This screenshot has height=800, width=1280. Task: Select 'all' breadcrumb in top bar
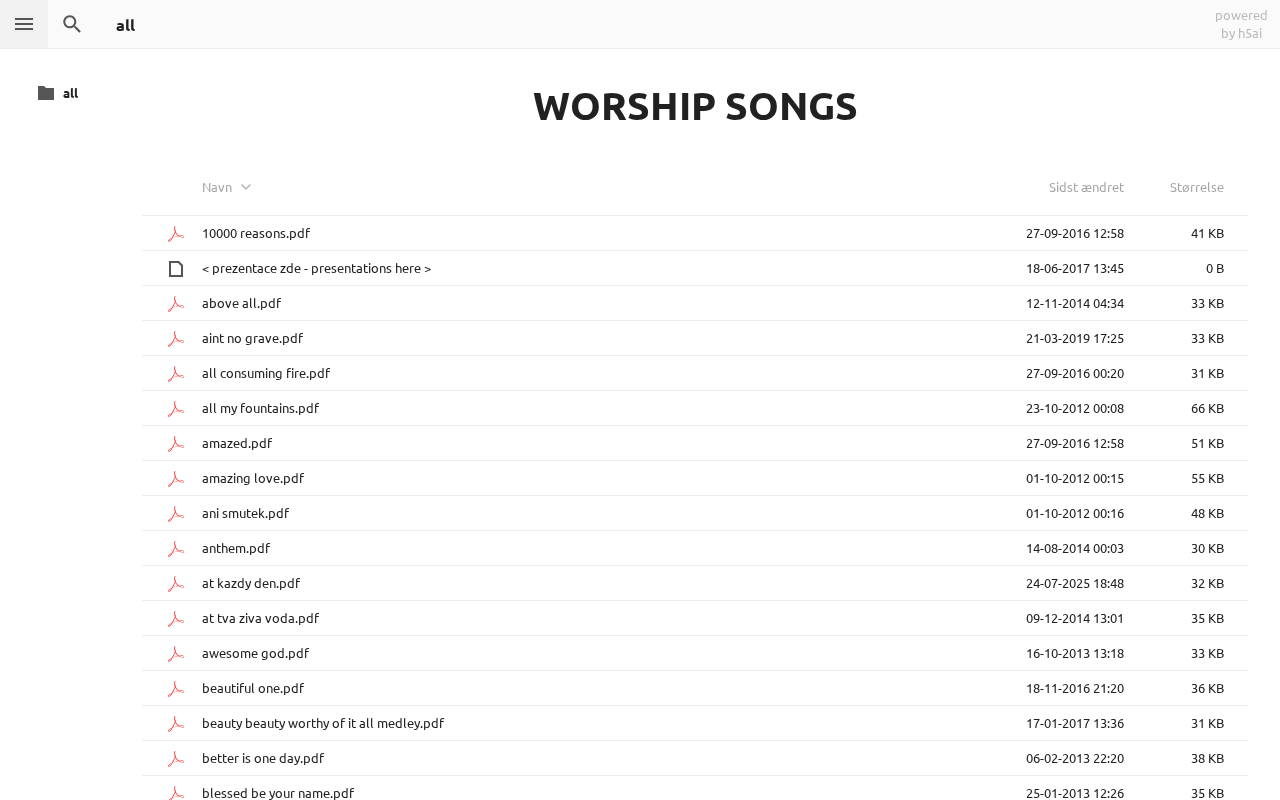125,25
